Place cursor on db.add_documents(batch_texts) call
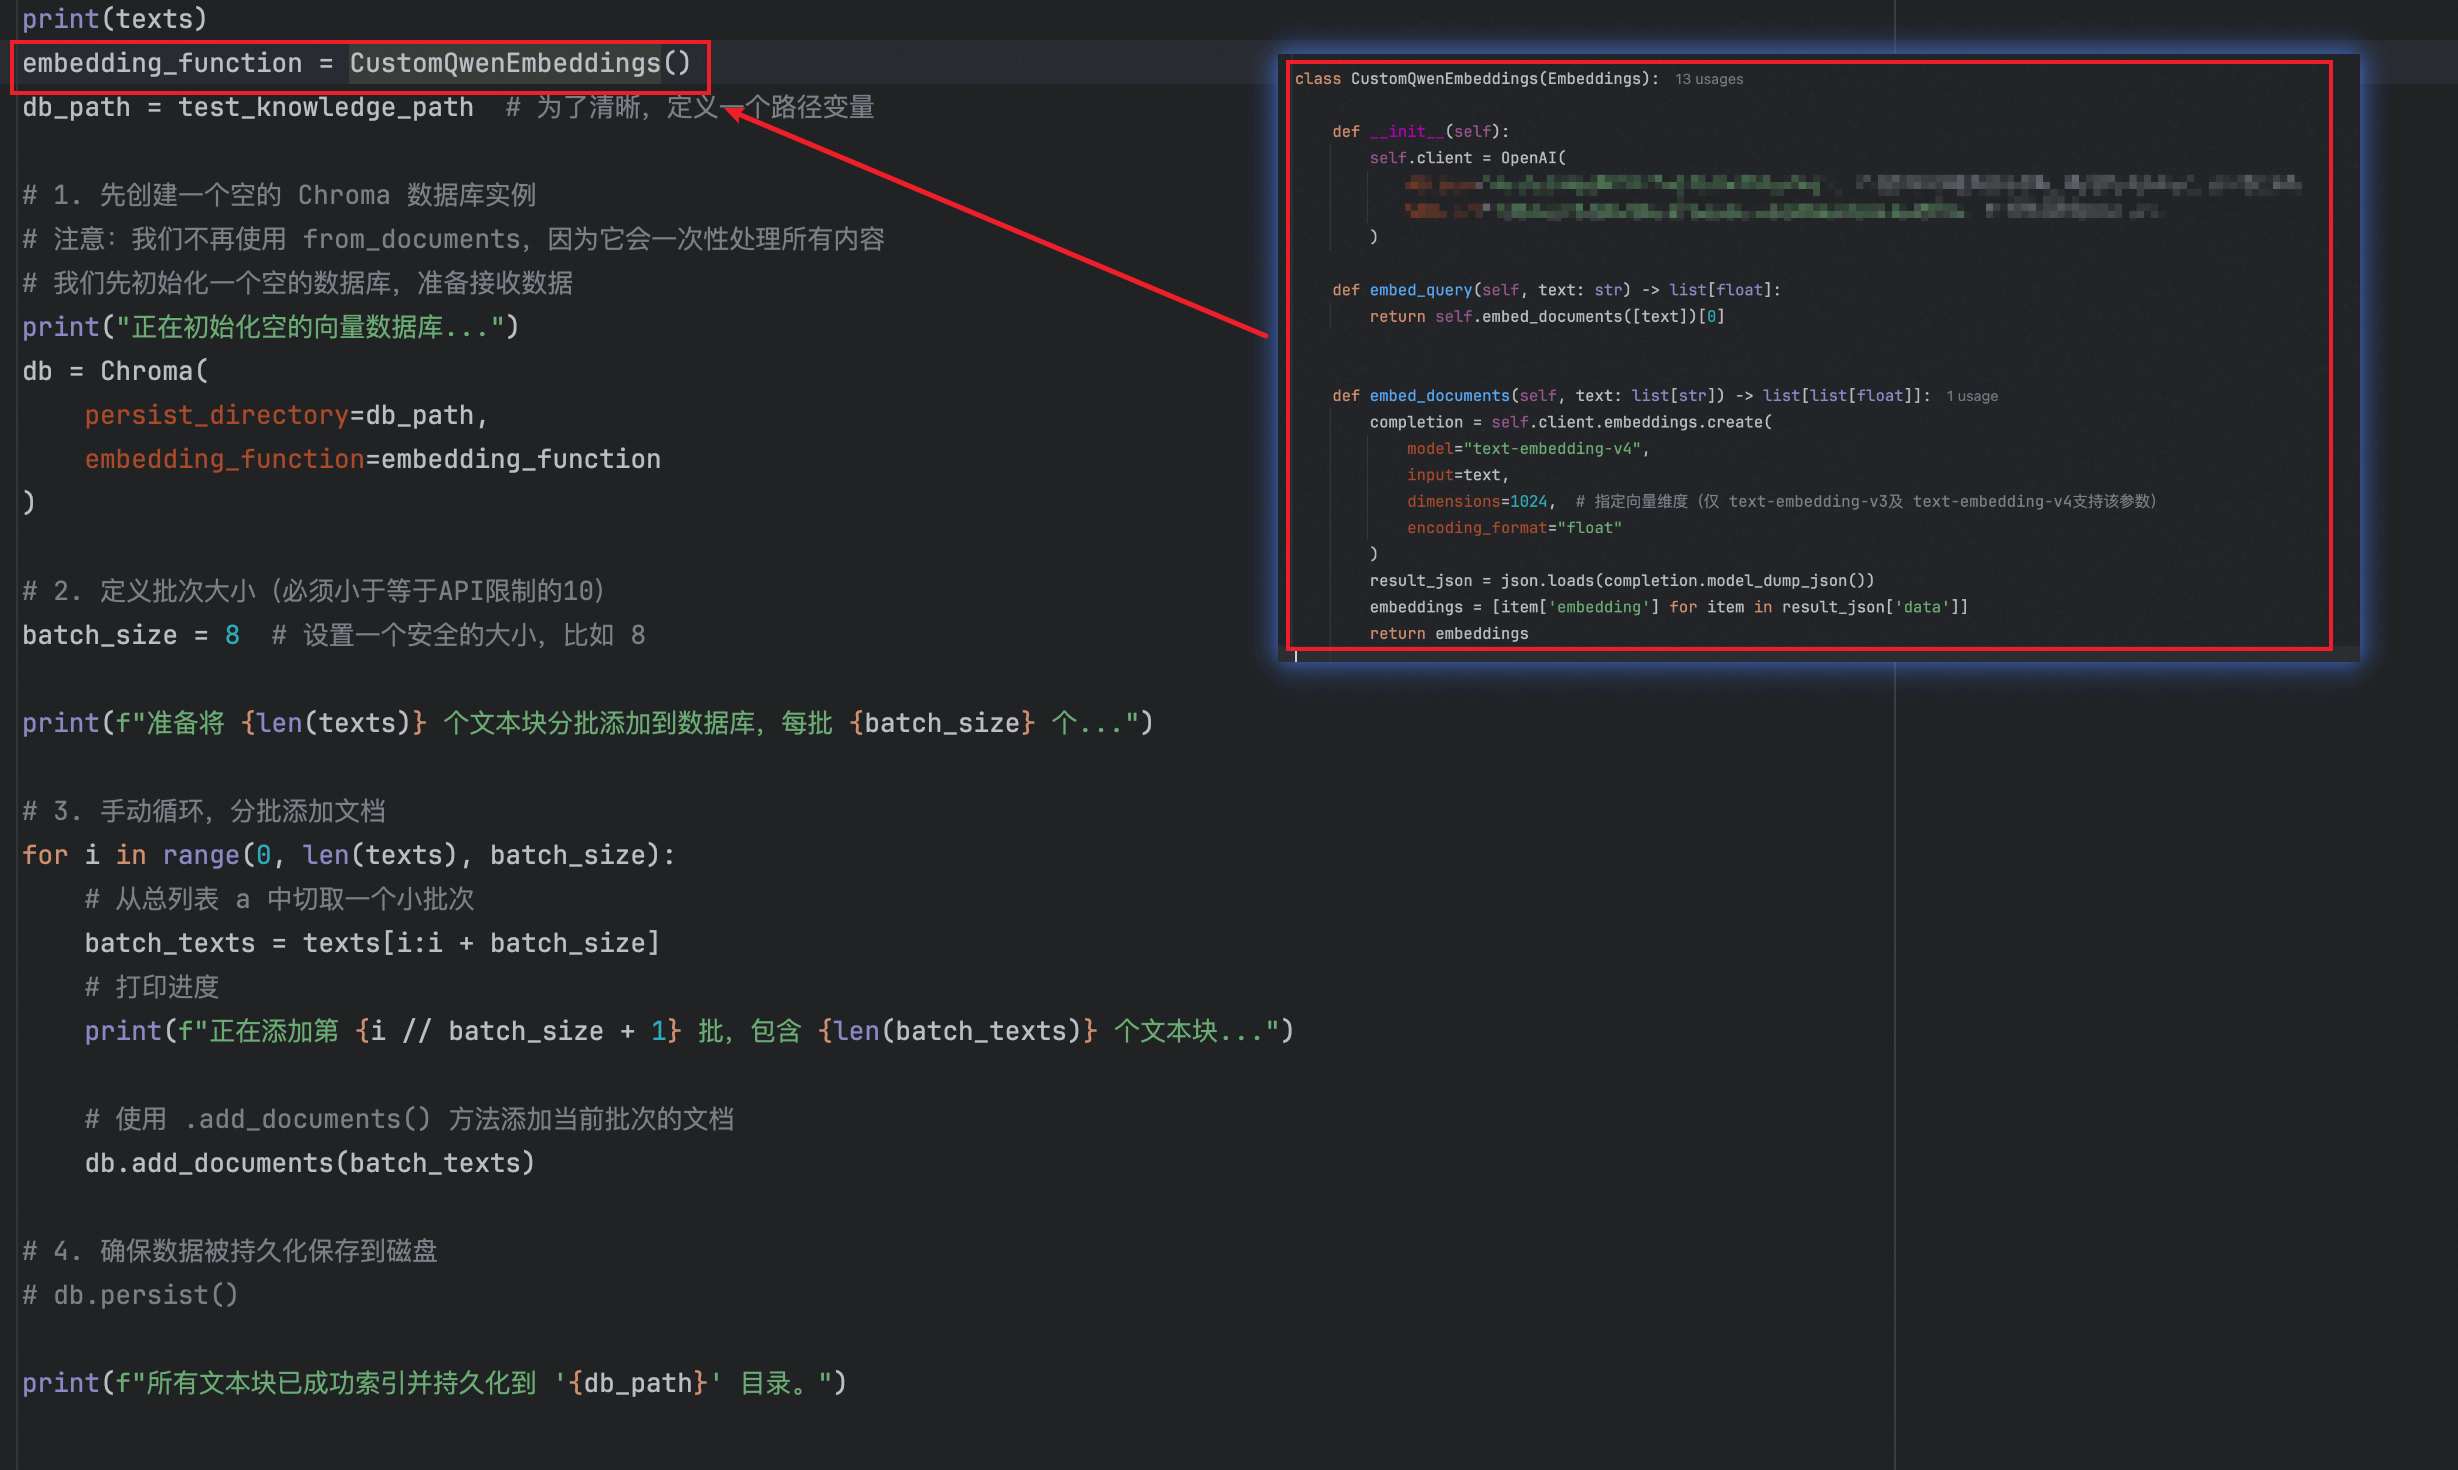This screenshot has height=1470, width=2458. coord(309,1163)
